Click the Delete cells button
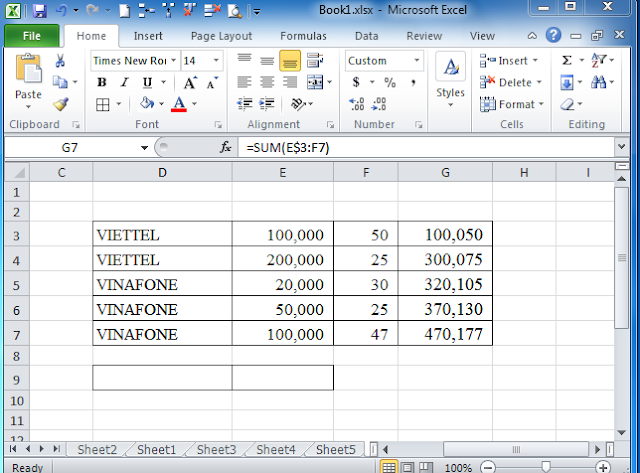This screenshot has width=640, height=473. click(511, 82)
